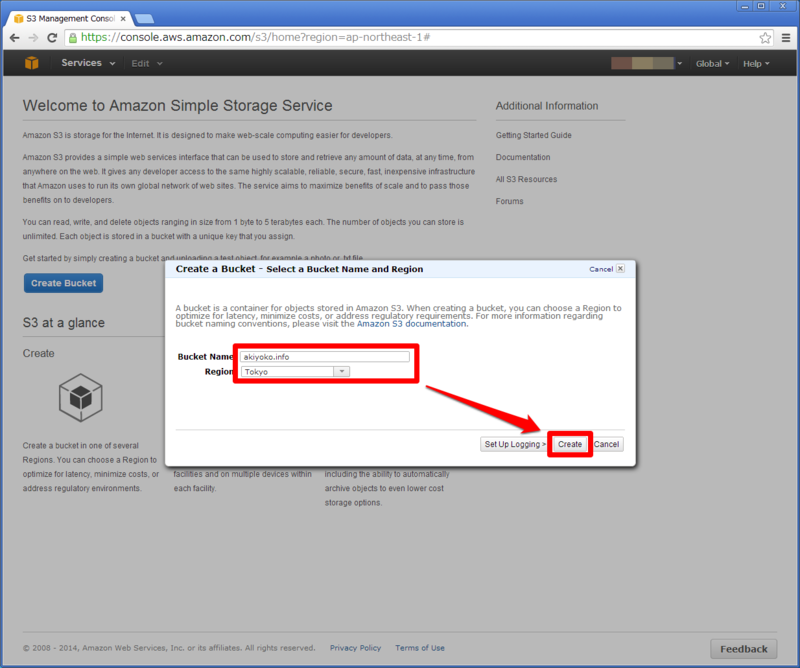The height and width of the screenshot is (668, 800).
Task: Click the browser back arrow
Action: [15, 38]
